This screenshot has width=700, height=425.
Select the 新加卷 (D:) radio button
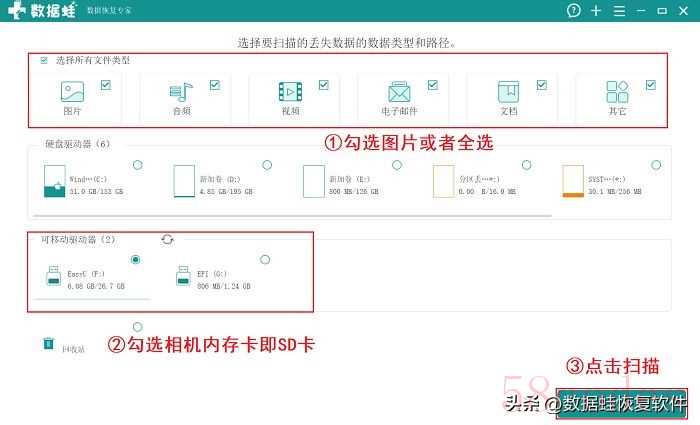tap(267, 165)
